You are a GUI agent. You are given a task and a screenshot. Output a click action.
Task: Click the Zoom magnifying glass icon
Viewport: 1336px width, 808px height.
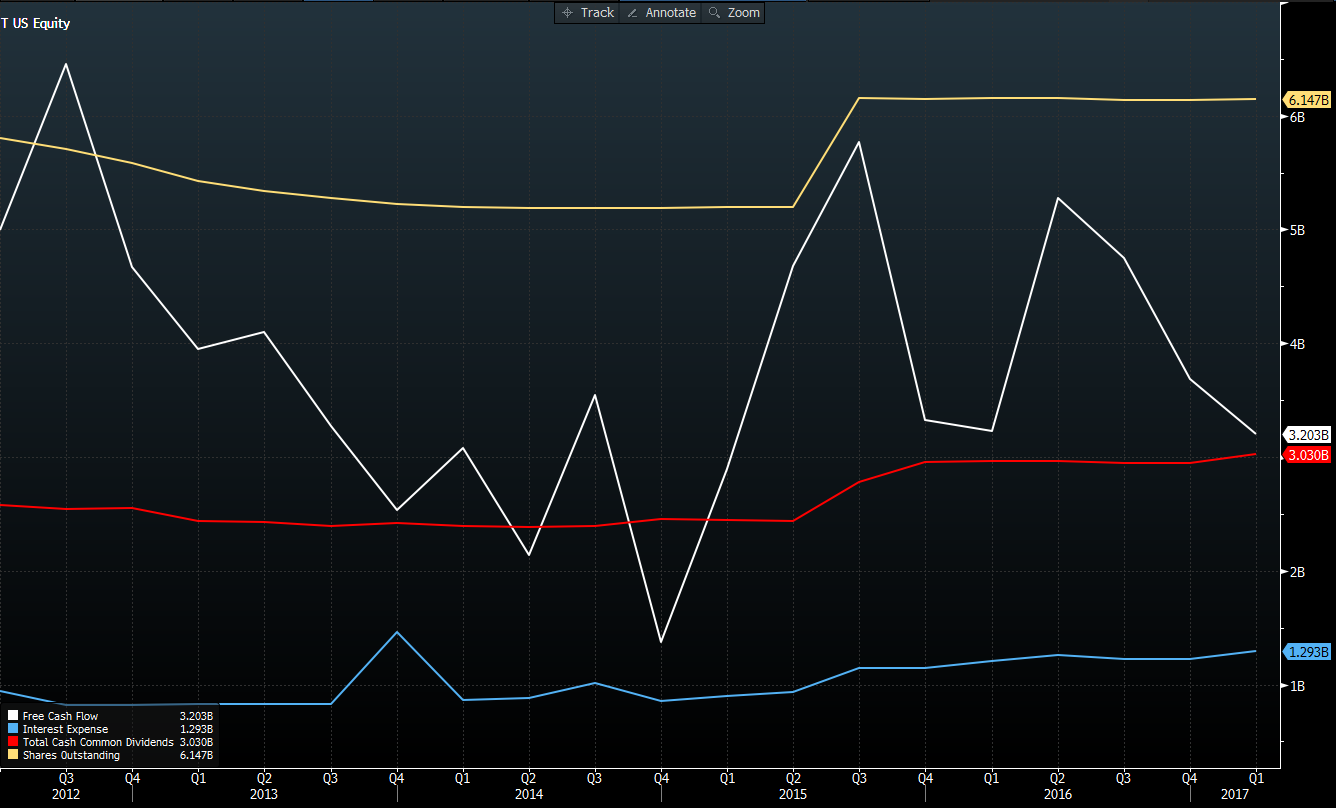click(714, 13)
